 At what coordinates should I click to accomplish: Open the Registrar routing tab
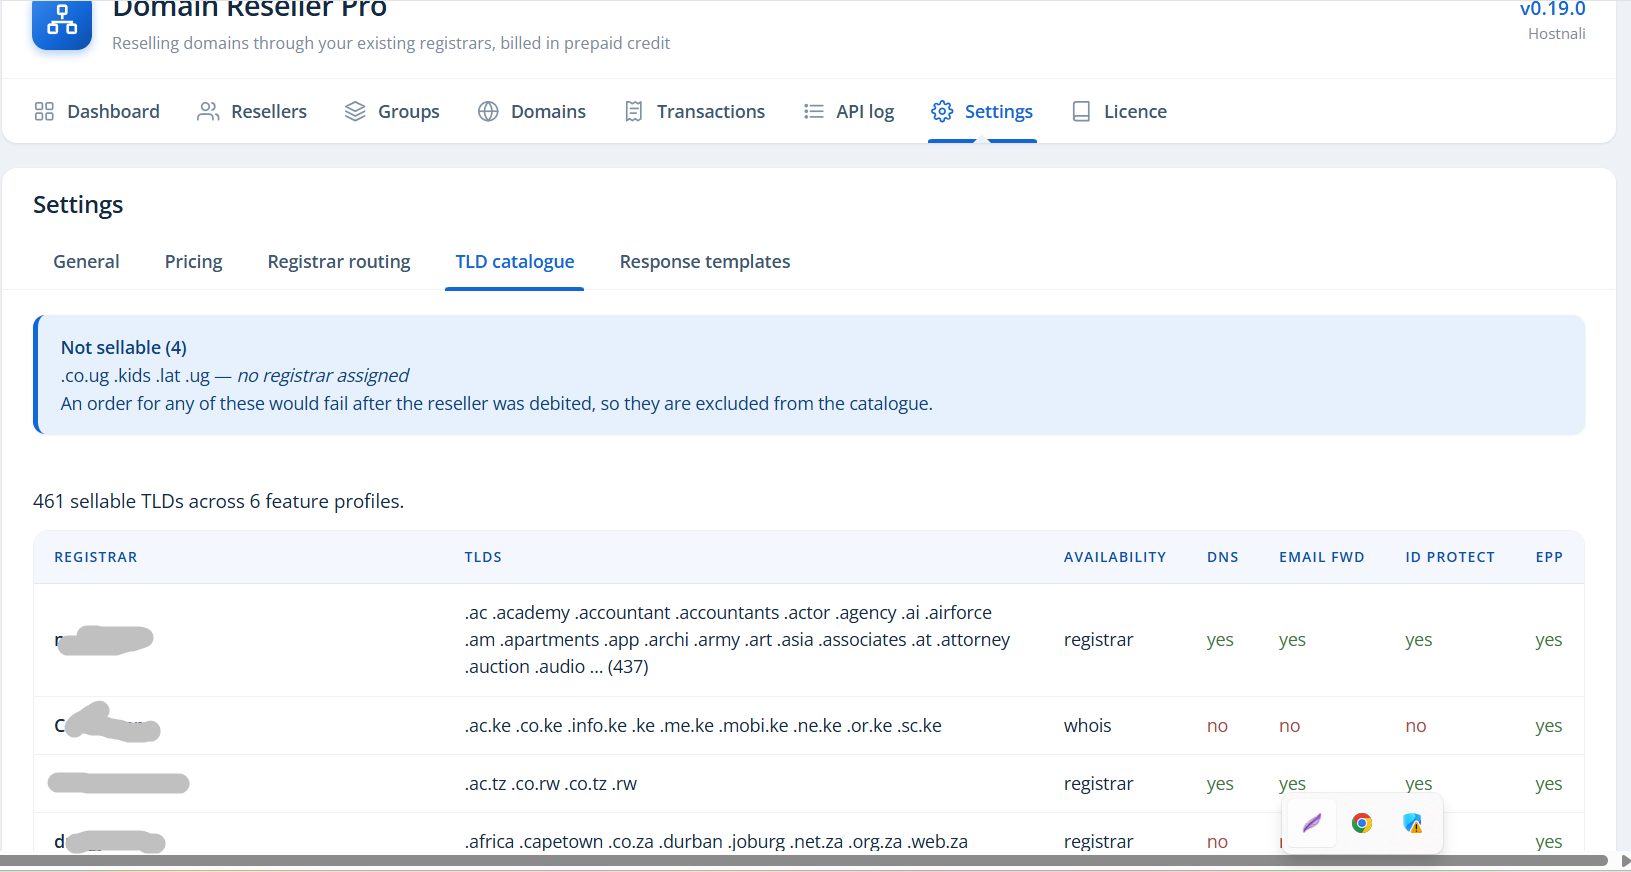[339, 261]
